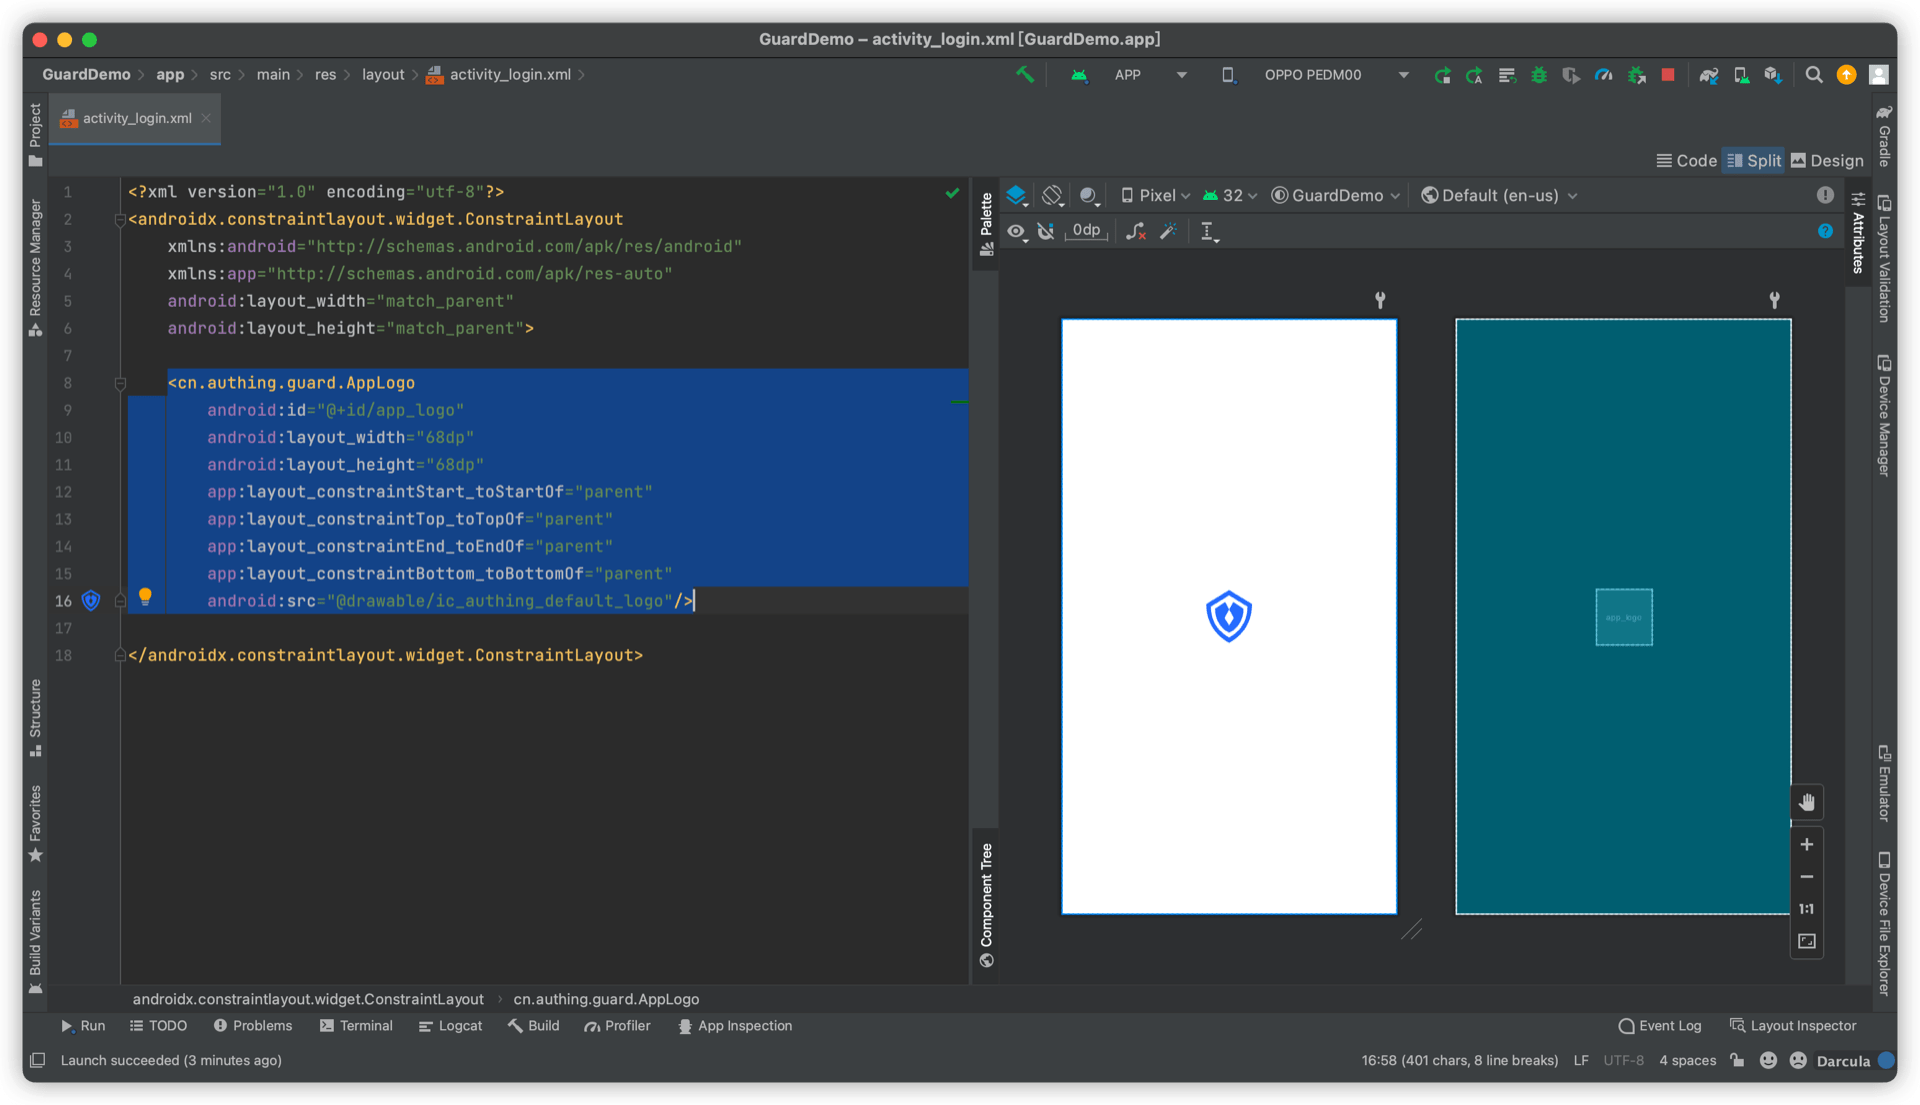Click the 0dp default margins field
Screen dimensions: 1920x1105
tap(1086, 231)
